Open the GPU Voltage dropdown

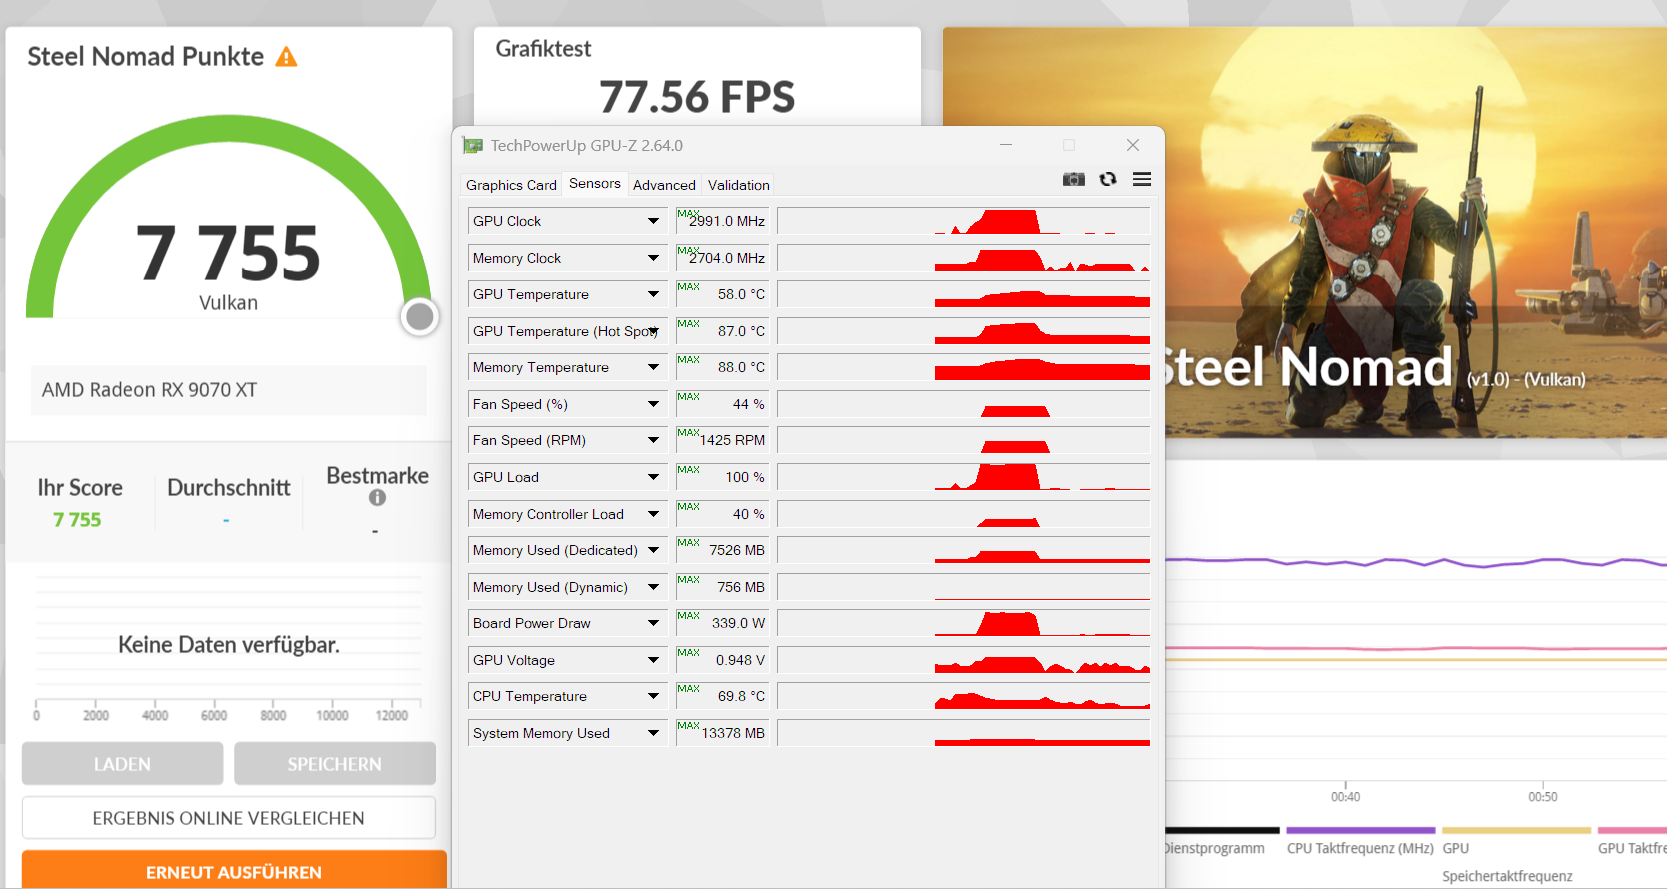tap(653, 660)
